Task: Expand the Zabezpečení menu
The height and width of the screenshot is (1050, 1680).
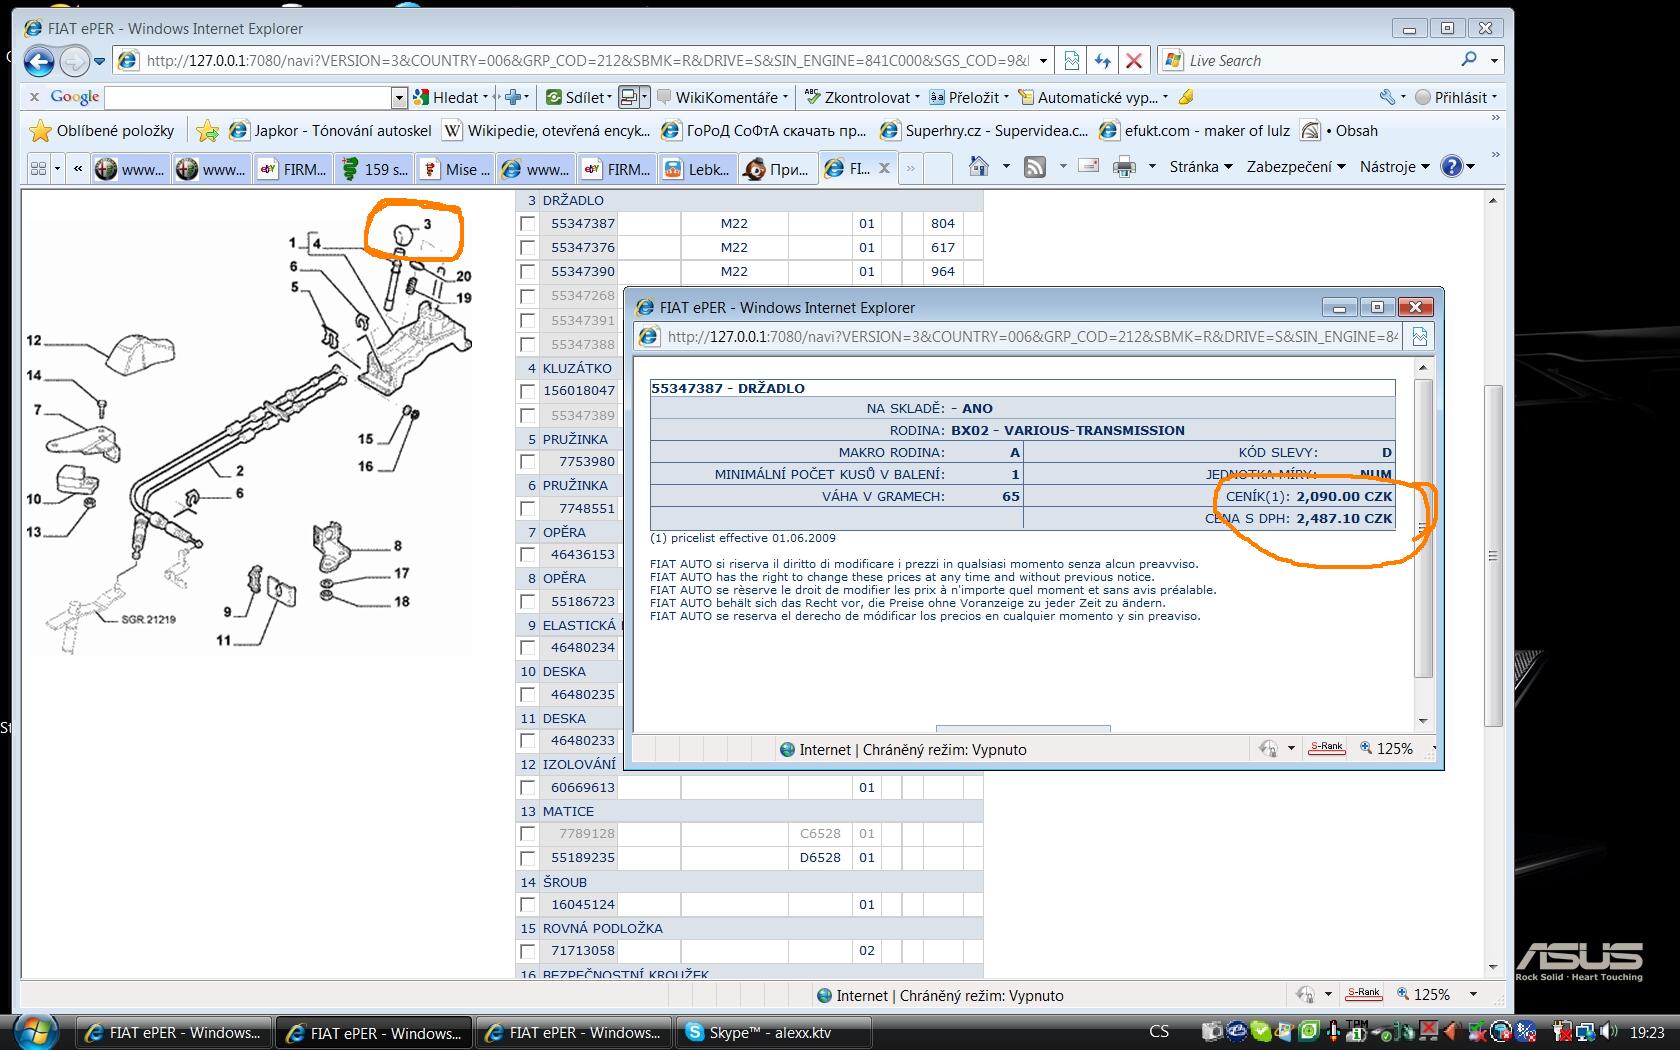Action: click(1296, 167)
